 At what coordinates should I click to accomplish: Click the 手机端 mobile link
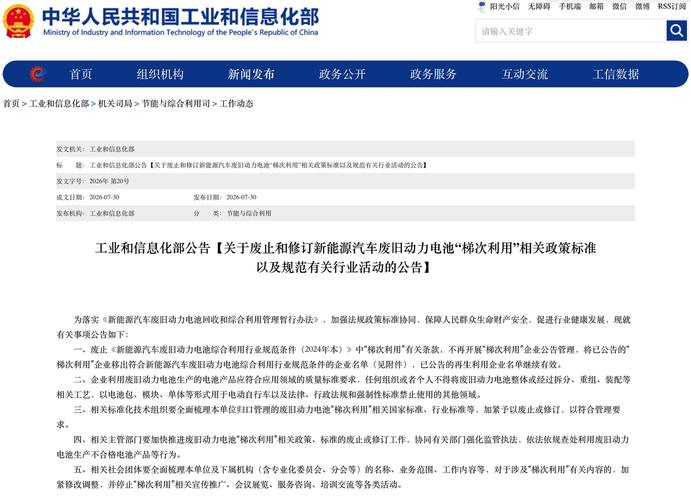click(570, 6)
